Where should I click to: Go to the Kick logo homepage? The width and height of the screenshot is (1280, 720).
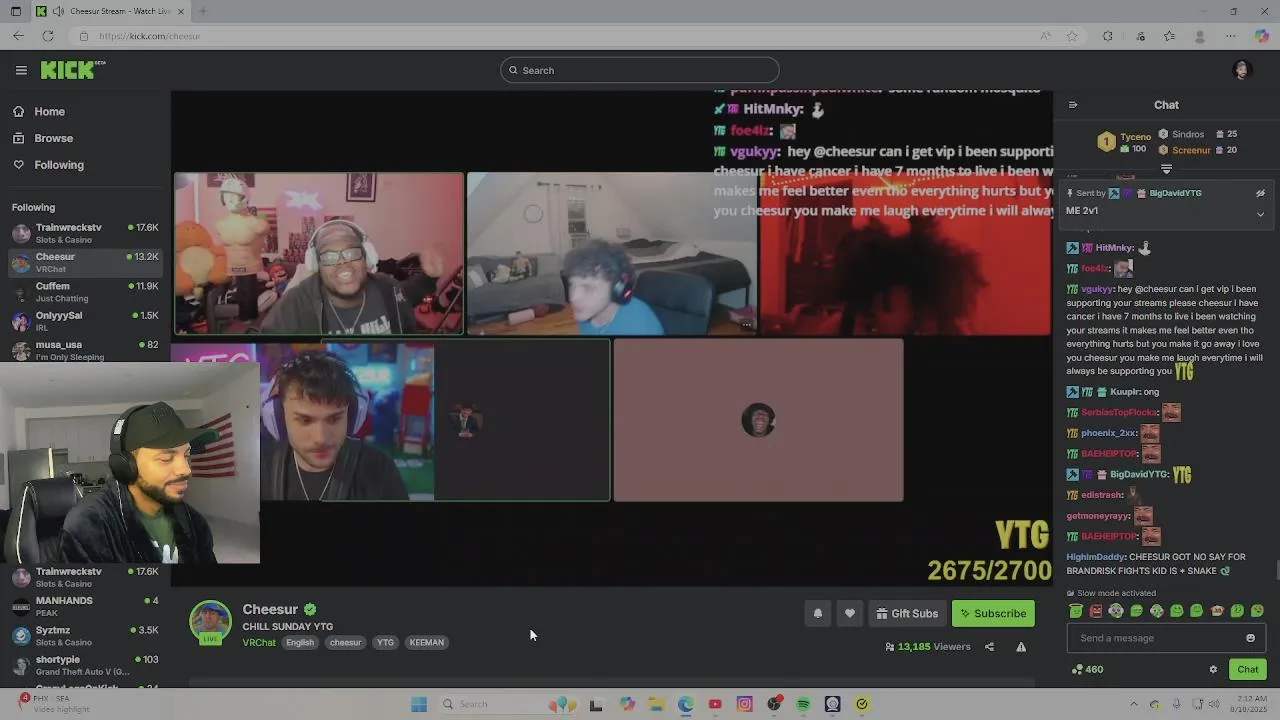(72, 69)
